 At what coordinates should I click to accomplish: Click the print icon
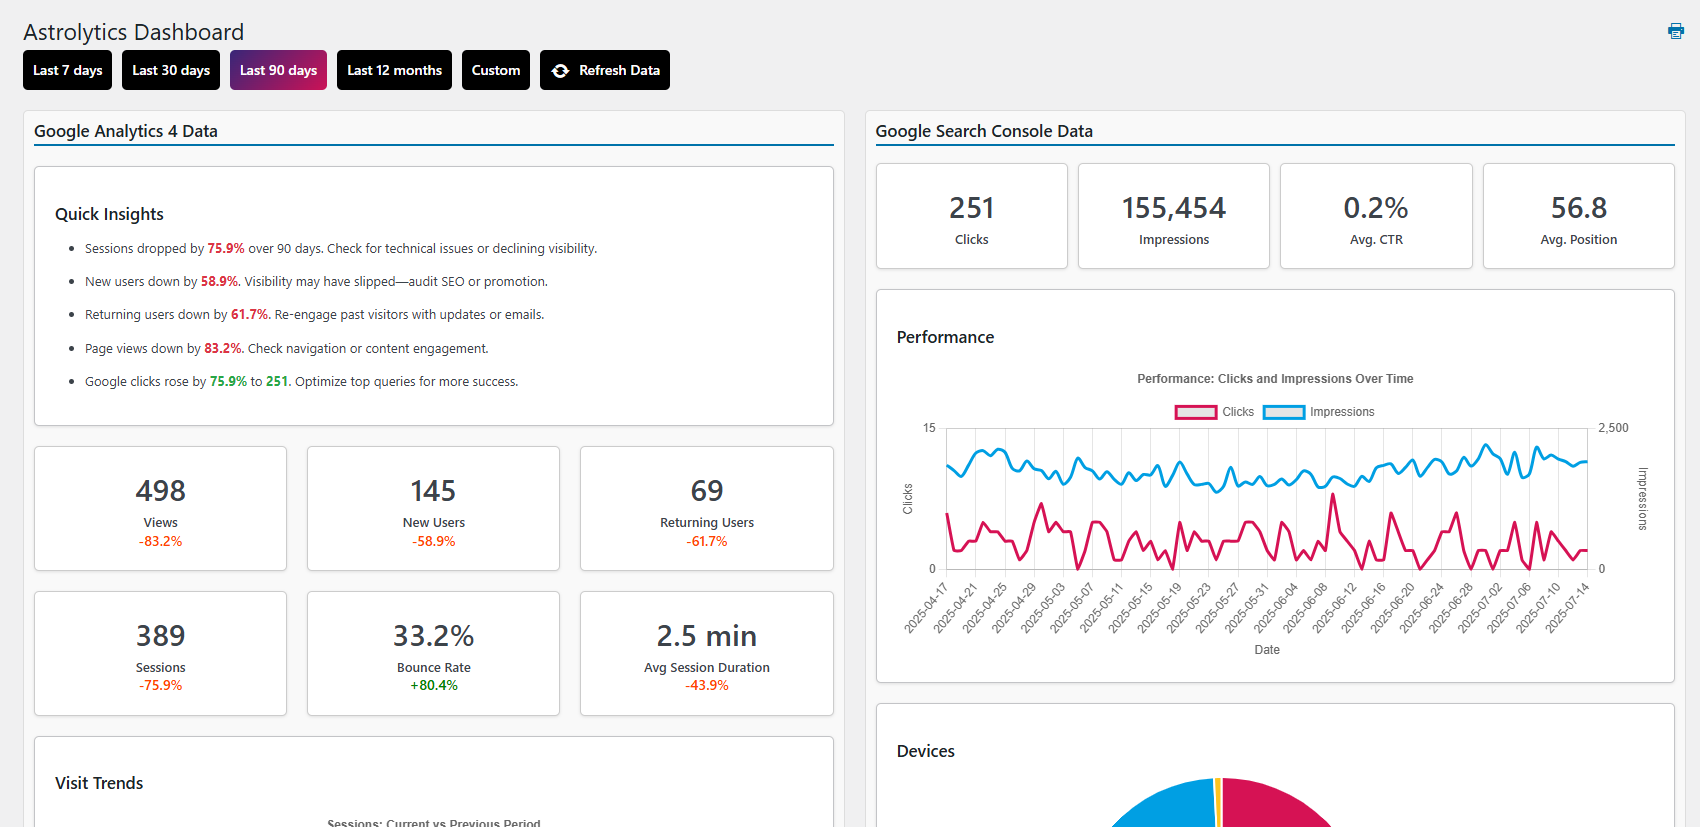1676,31
